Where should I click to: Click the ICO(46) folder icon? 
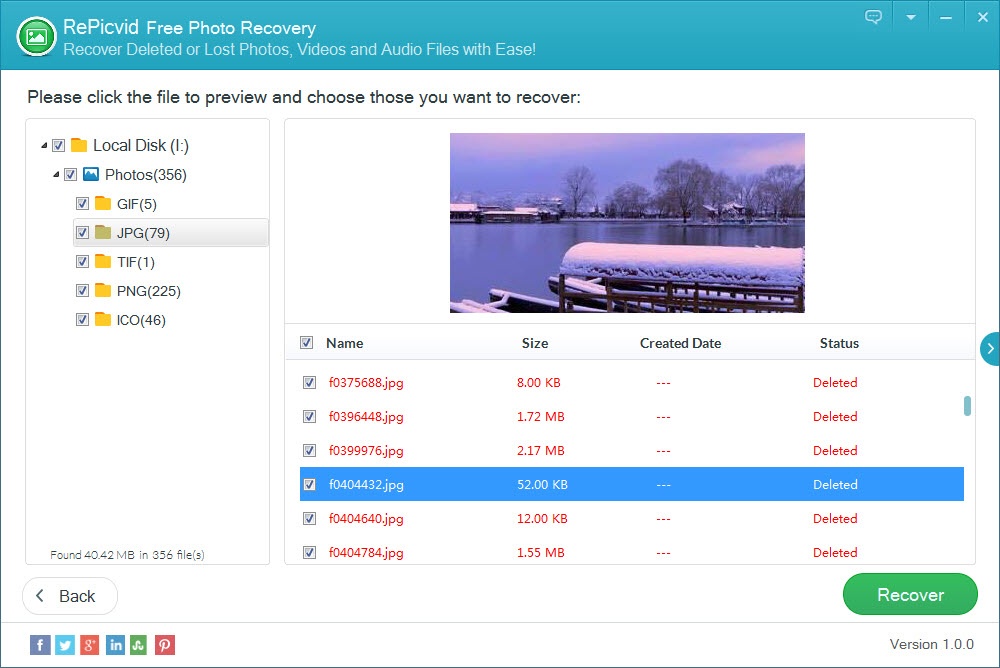click(103, 319)
